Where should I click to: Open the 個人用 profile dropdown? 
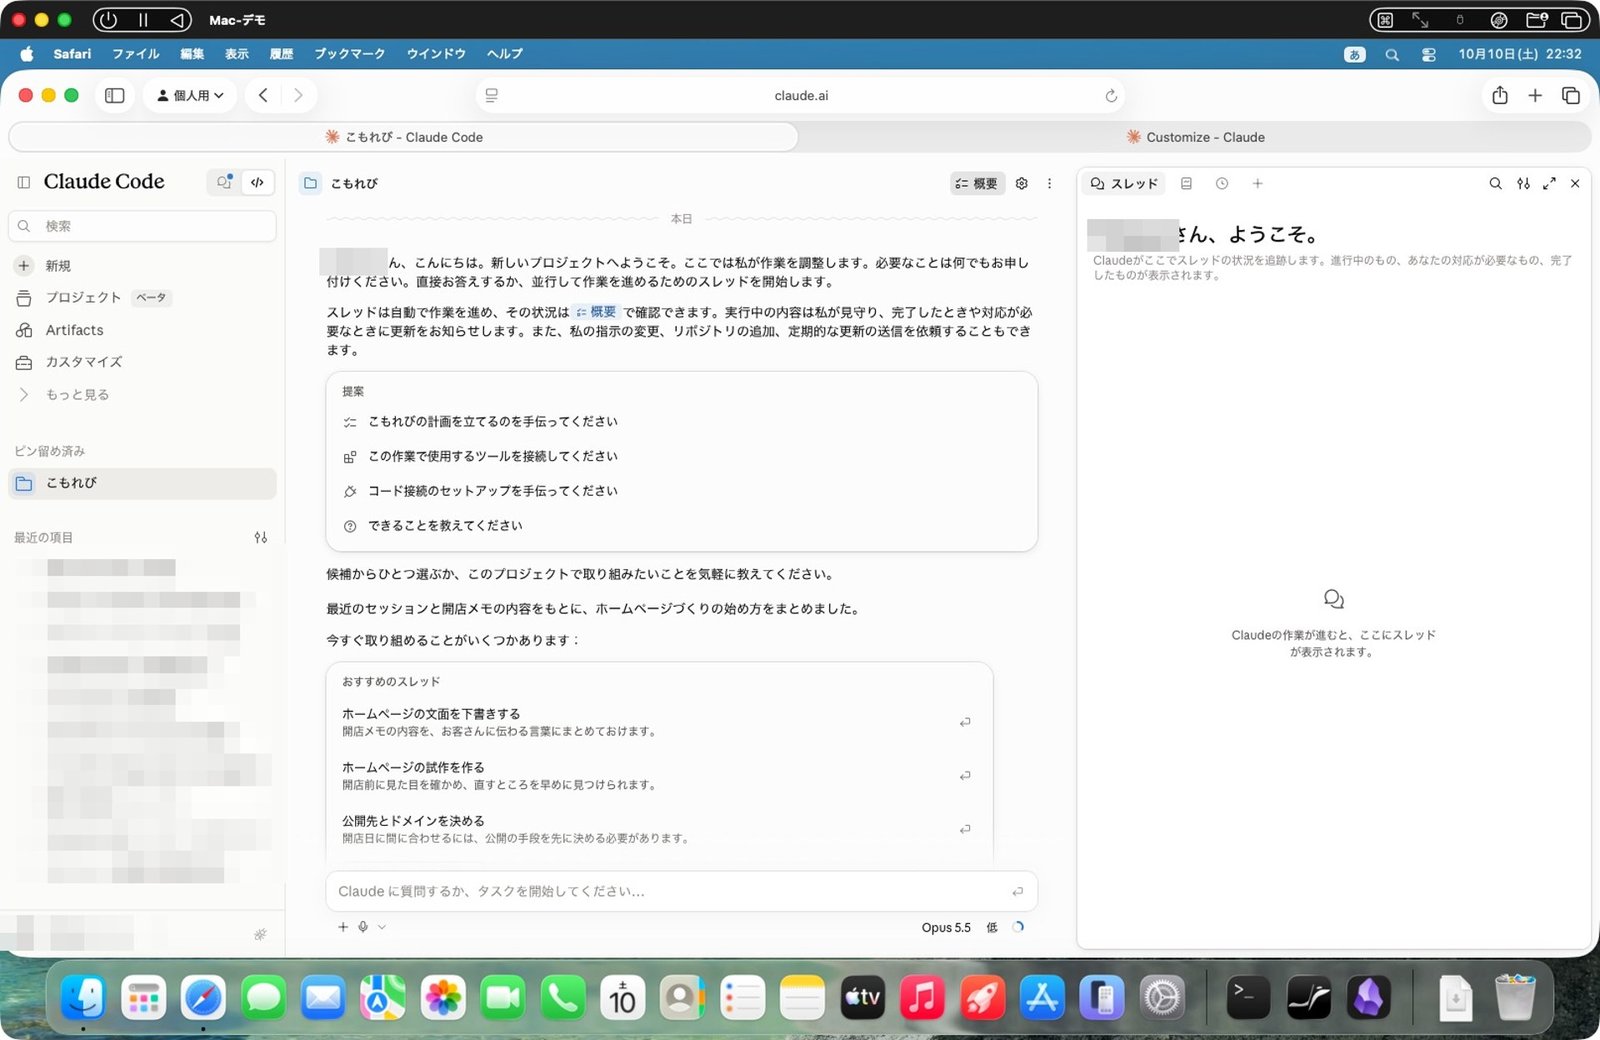click(x=190, y=95)
